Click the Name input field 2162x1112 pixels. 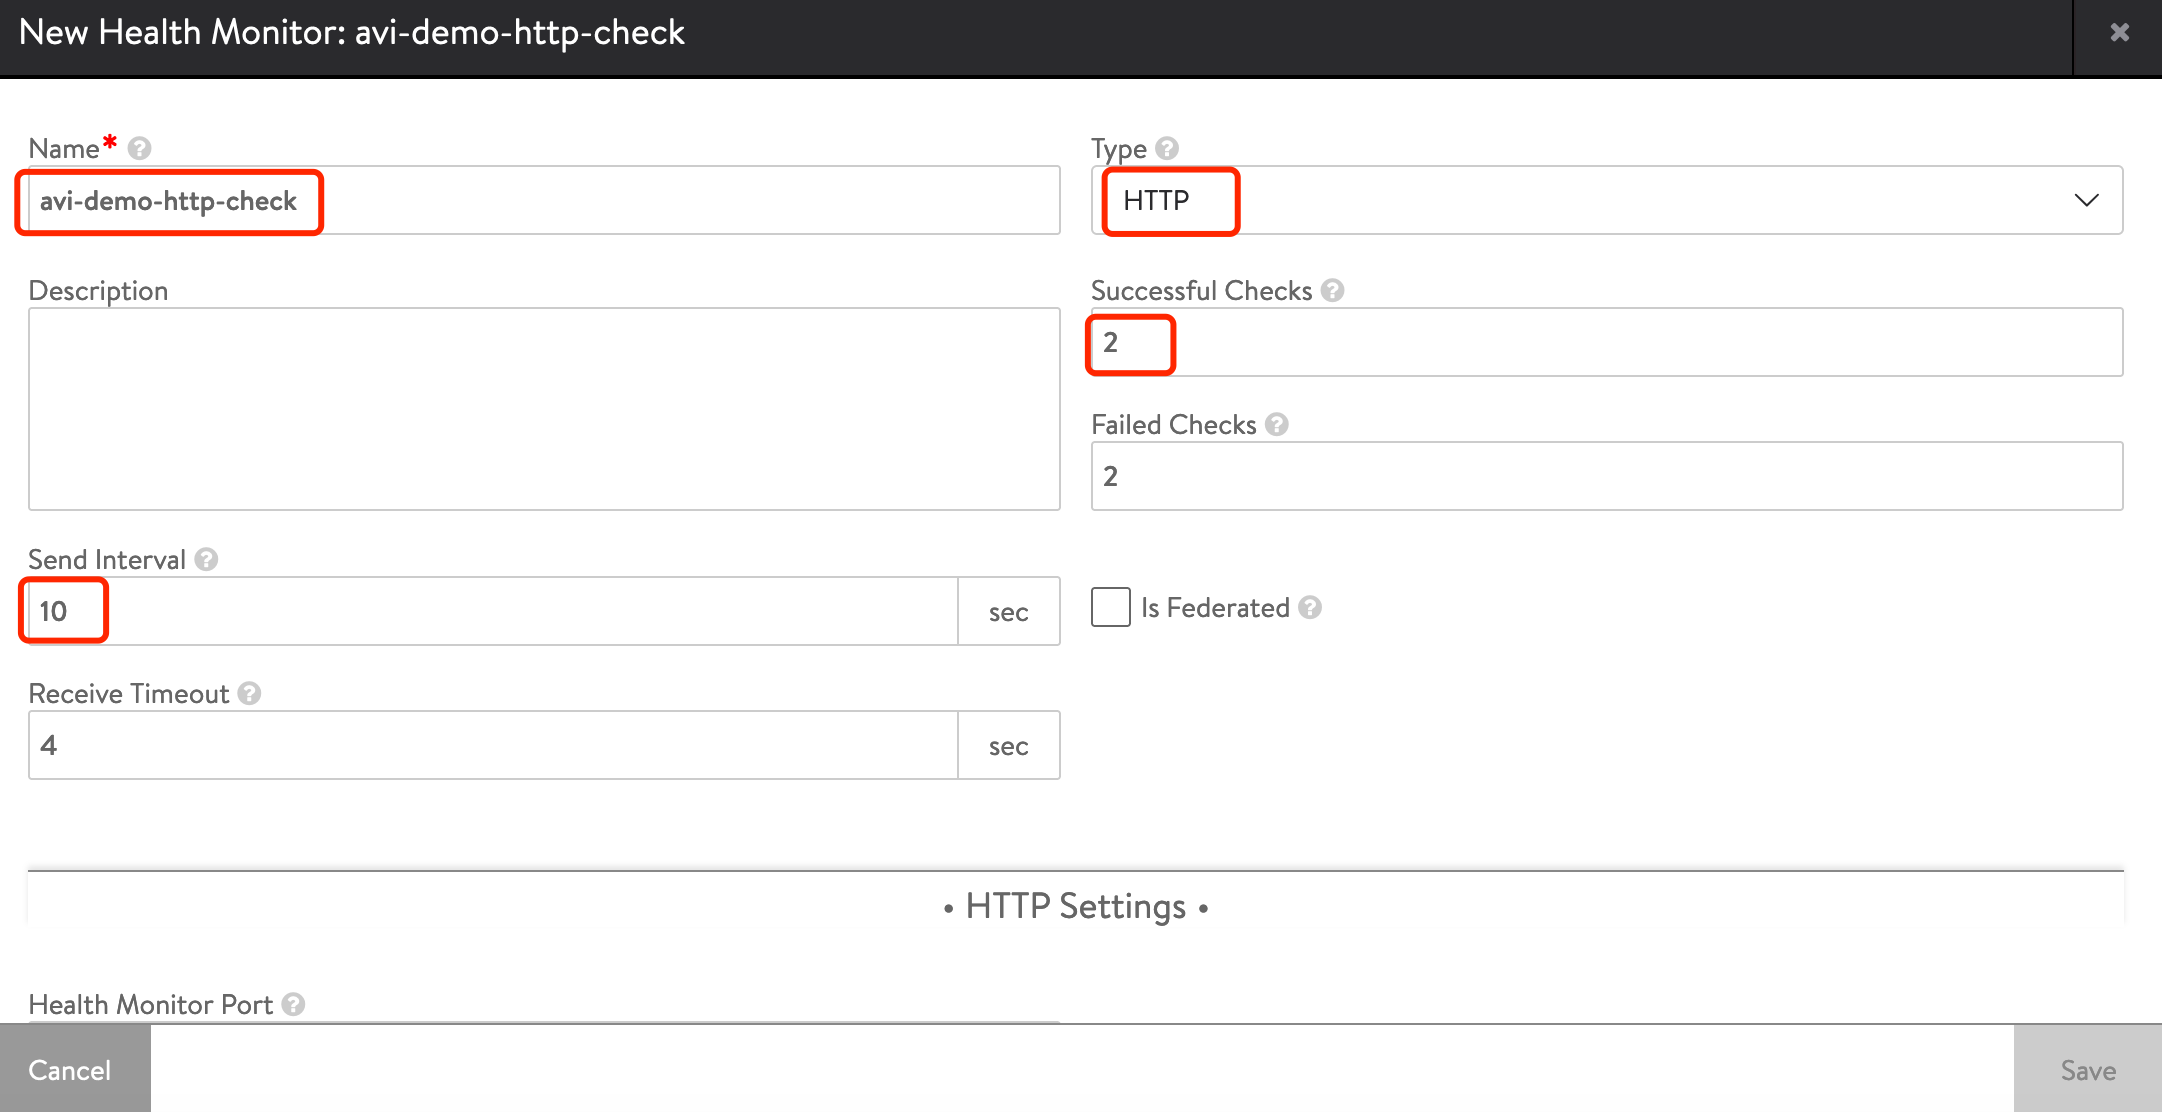543,200
